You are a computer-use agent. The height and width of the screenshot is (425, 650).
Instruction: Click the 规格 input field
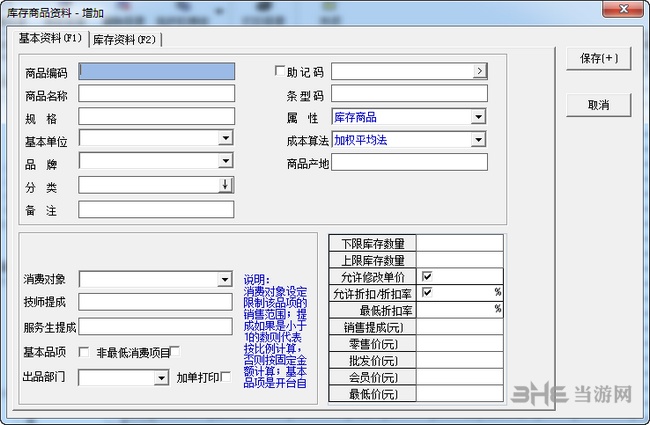click(157, 117)
